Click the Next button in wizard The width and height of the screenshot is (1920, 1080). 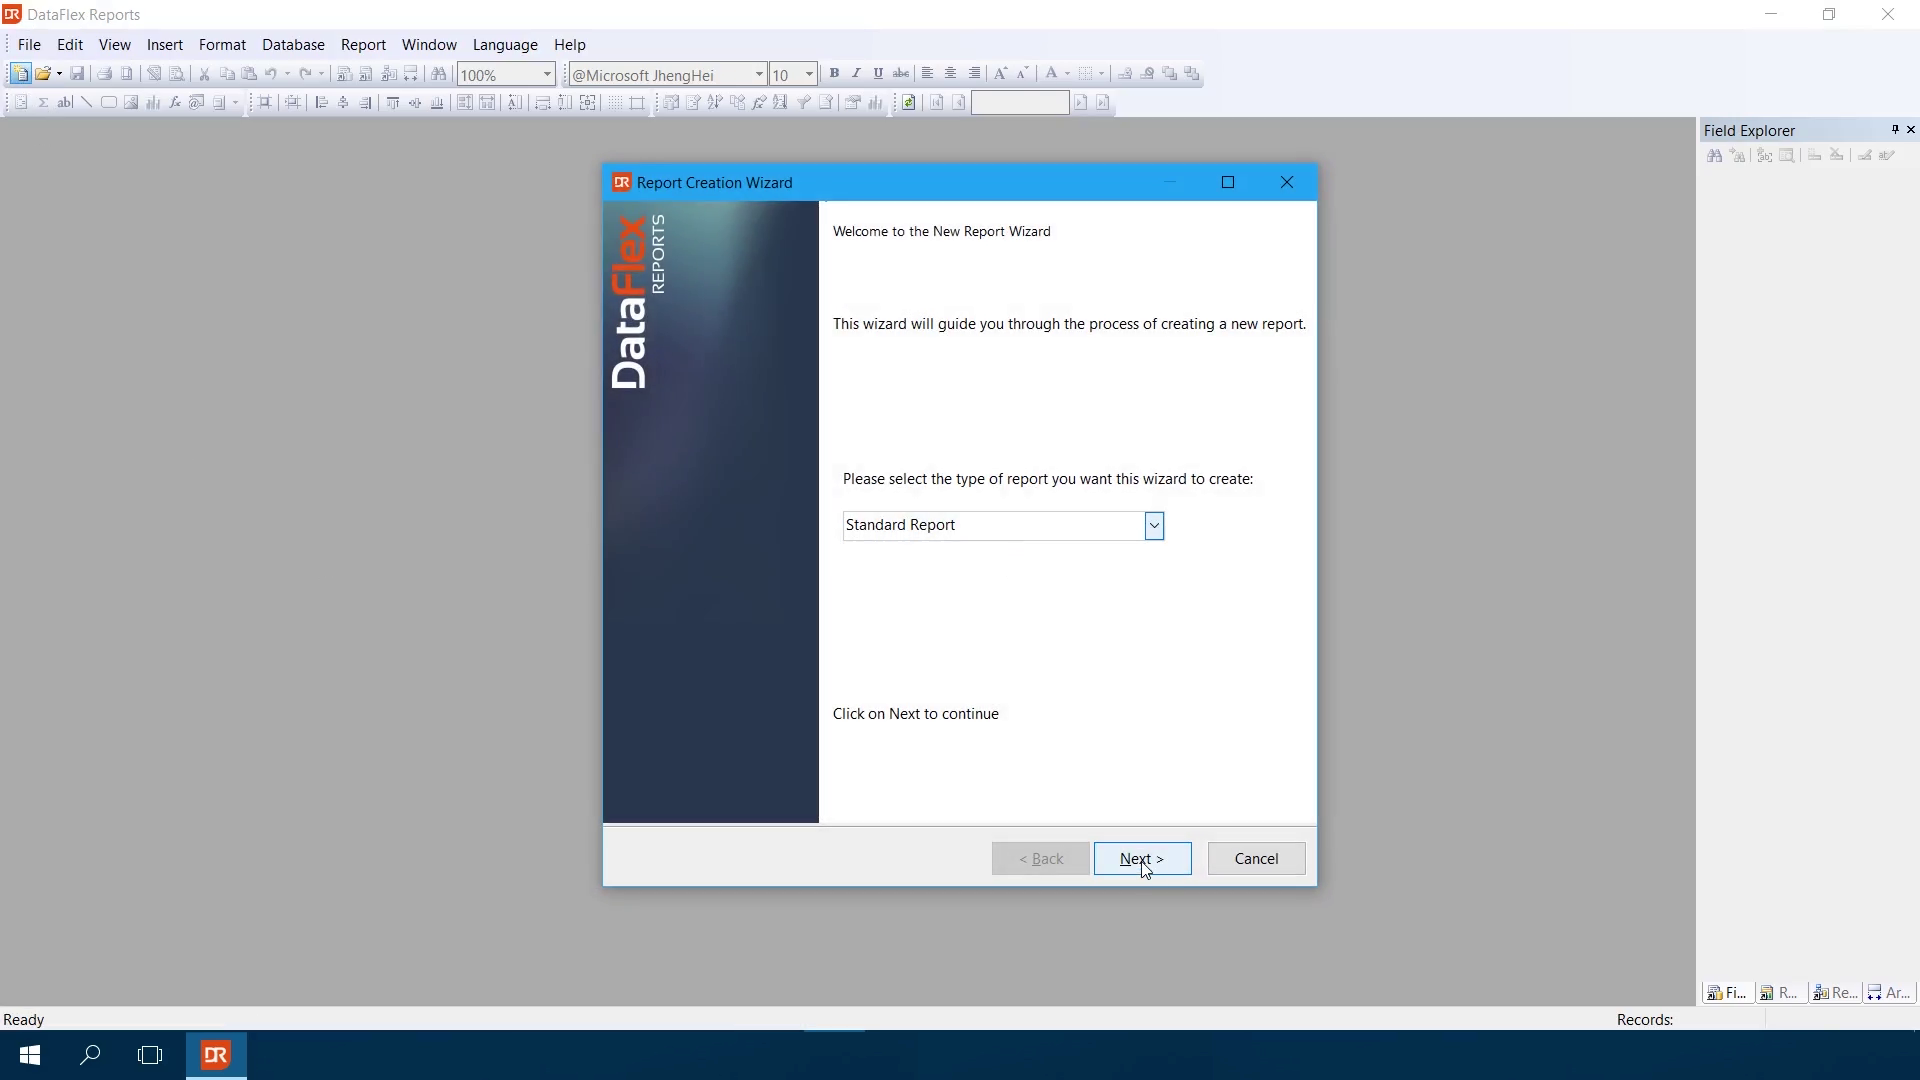click(x=1142, y=859)
